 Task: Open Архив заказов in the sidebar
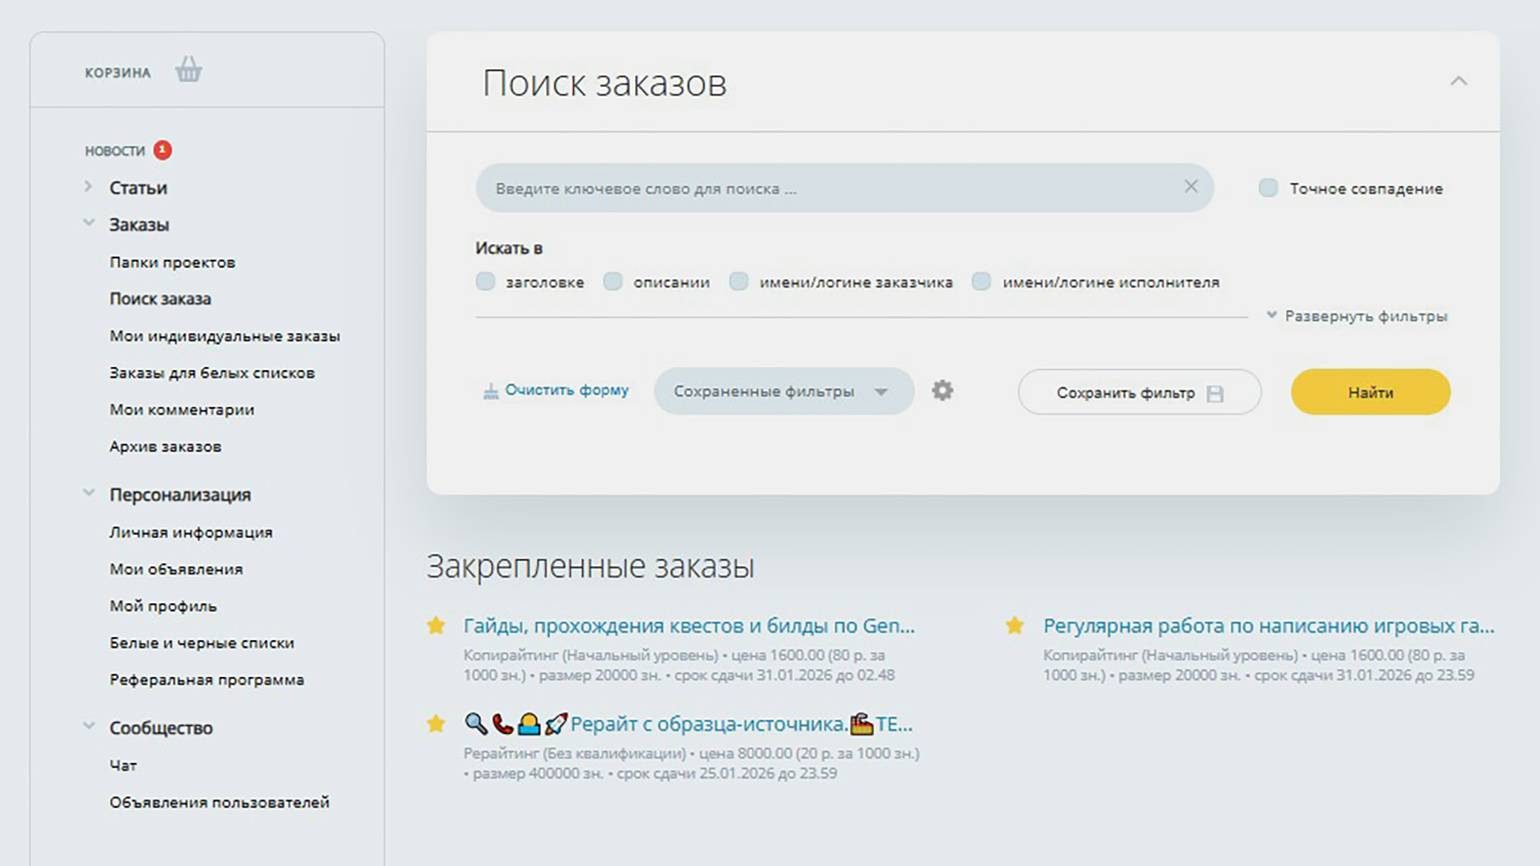tap(165, 446)
